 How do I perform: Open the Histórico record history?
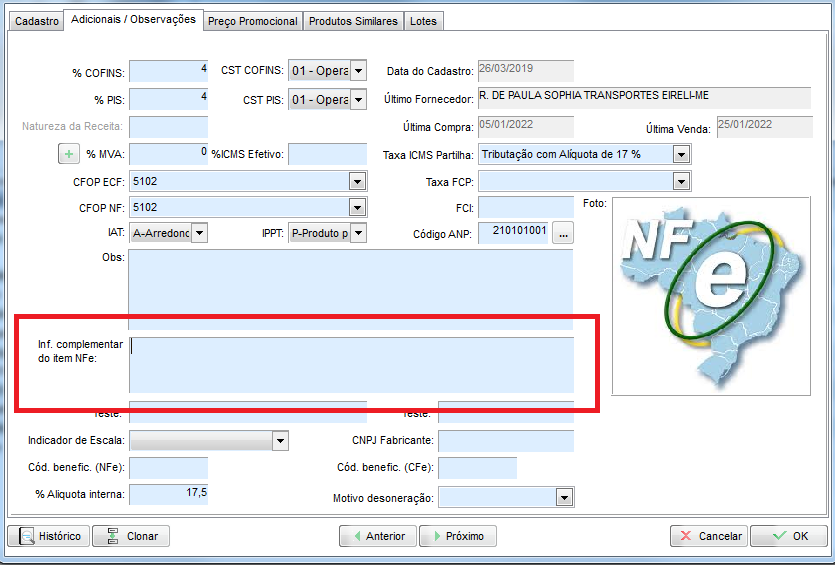(49, 536)
